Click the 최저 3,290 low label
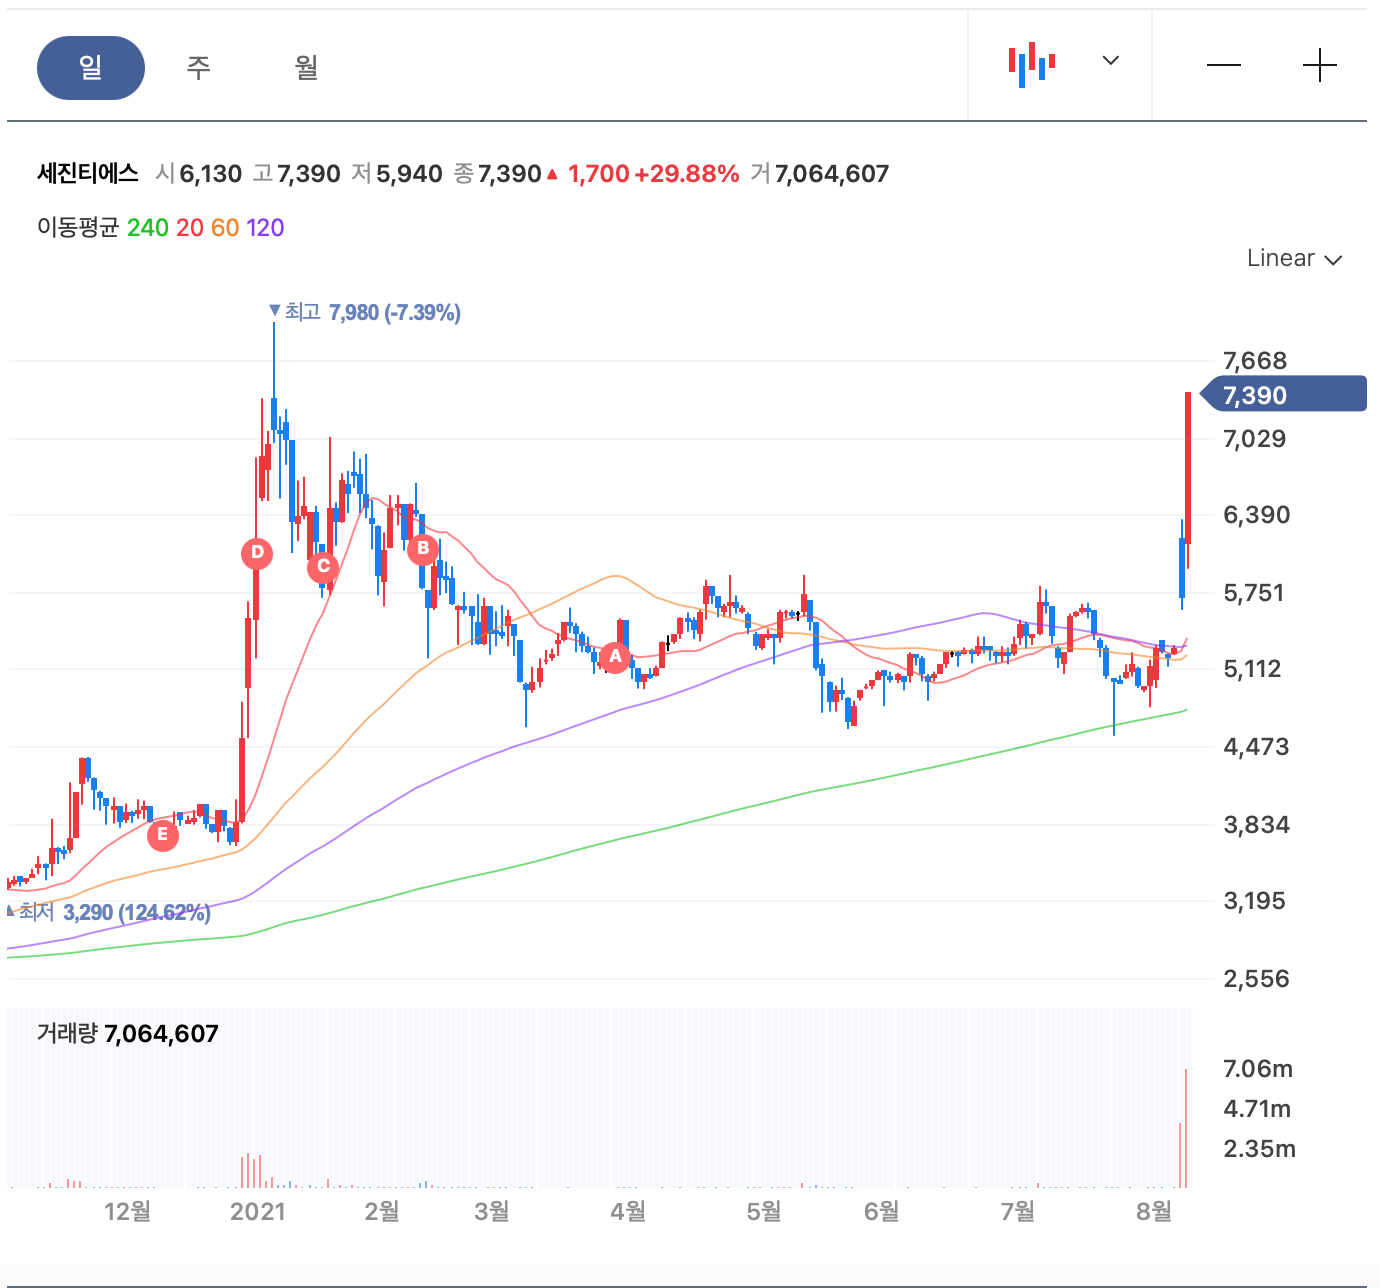The image size is (1380, 1288). [108, 912]
